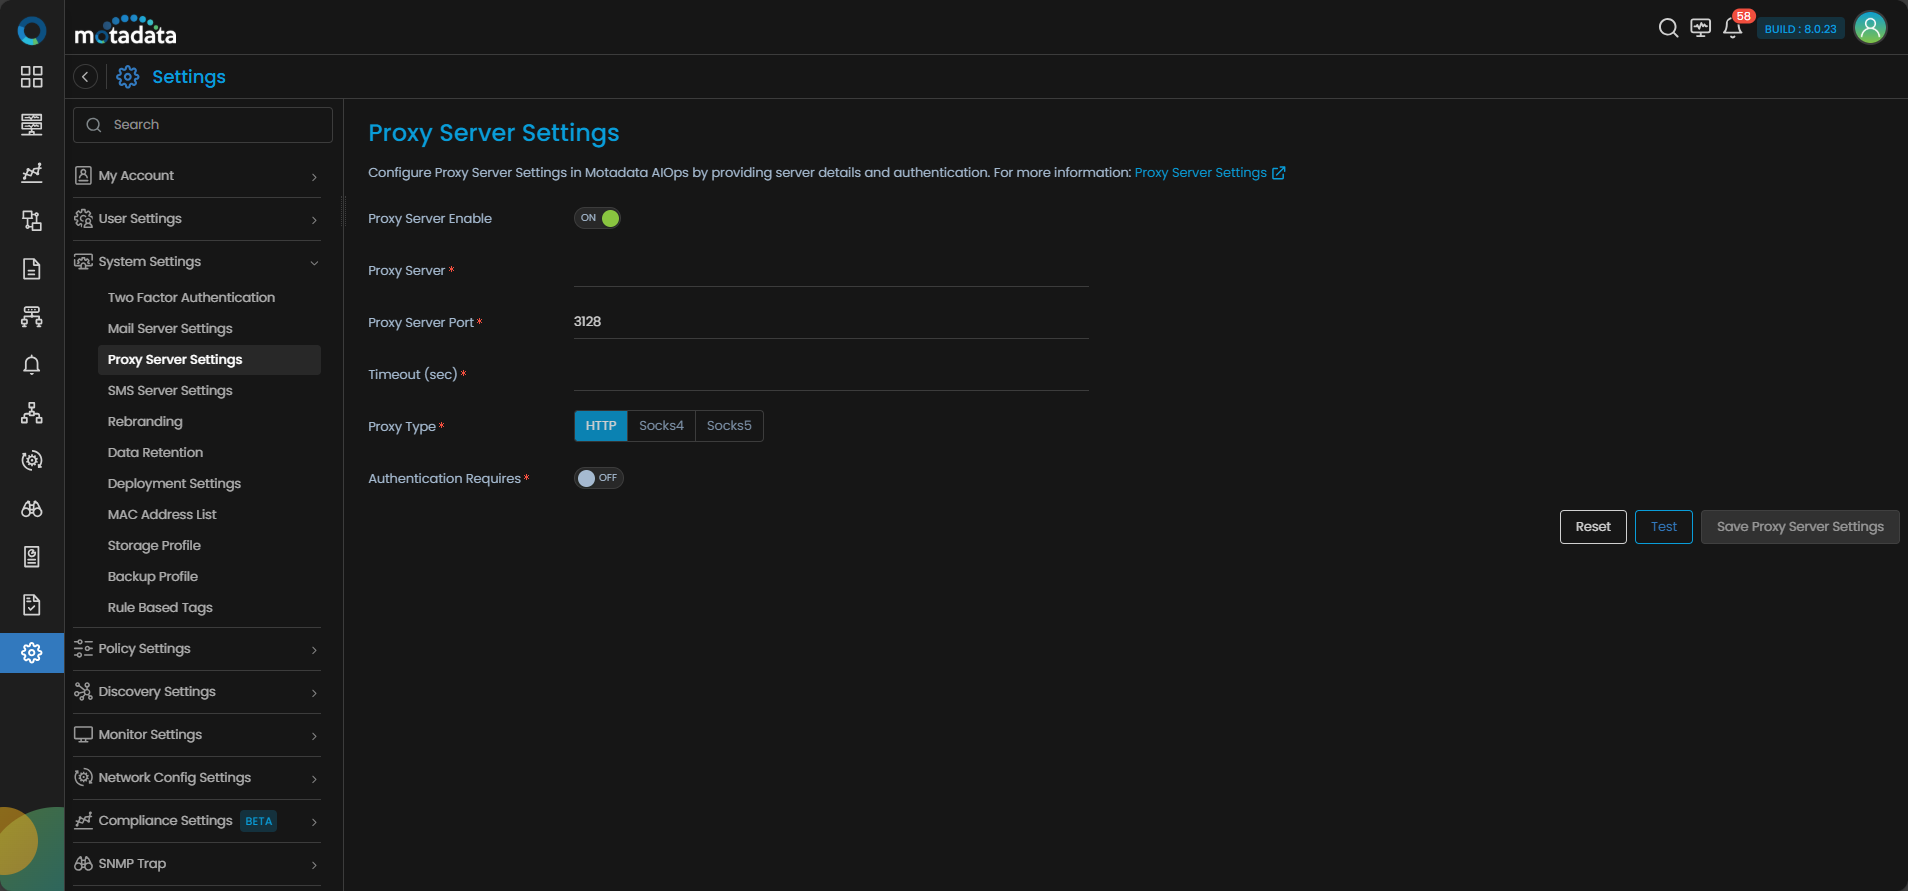
Task: Collapse the System Settings section
Action: [197, 262]
